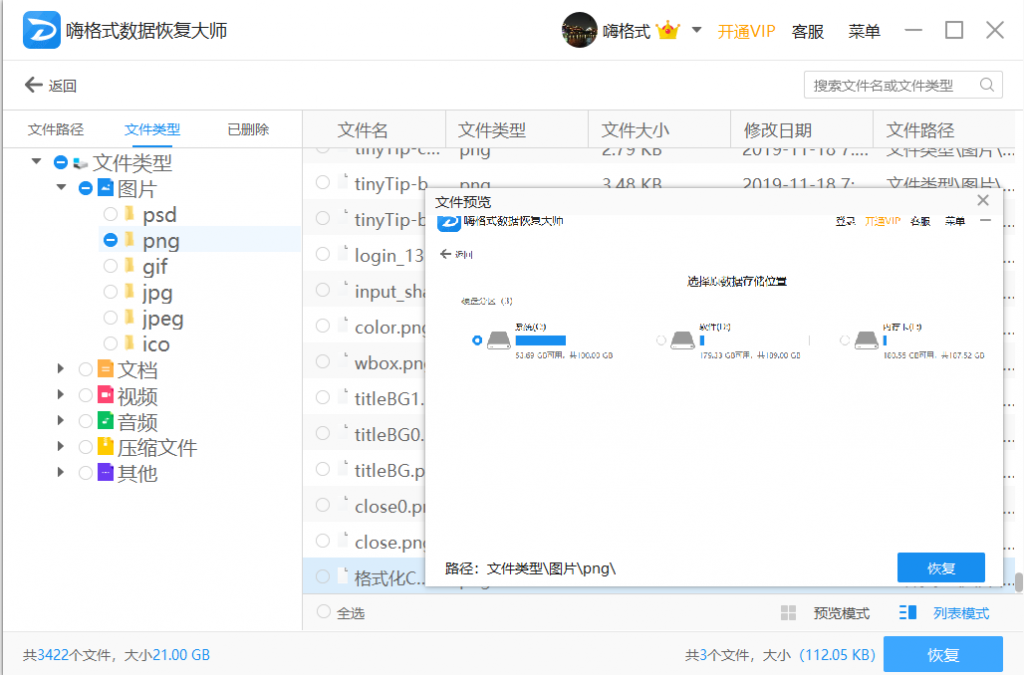
Task: Check the close.png row checkbox
Action: (323, 541)
